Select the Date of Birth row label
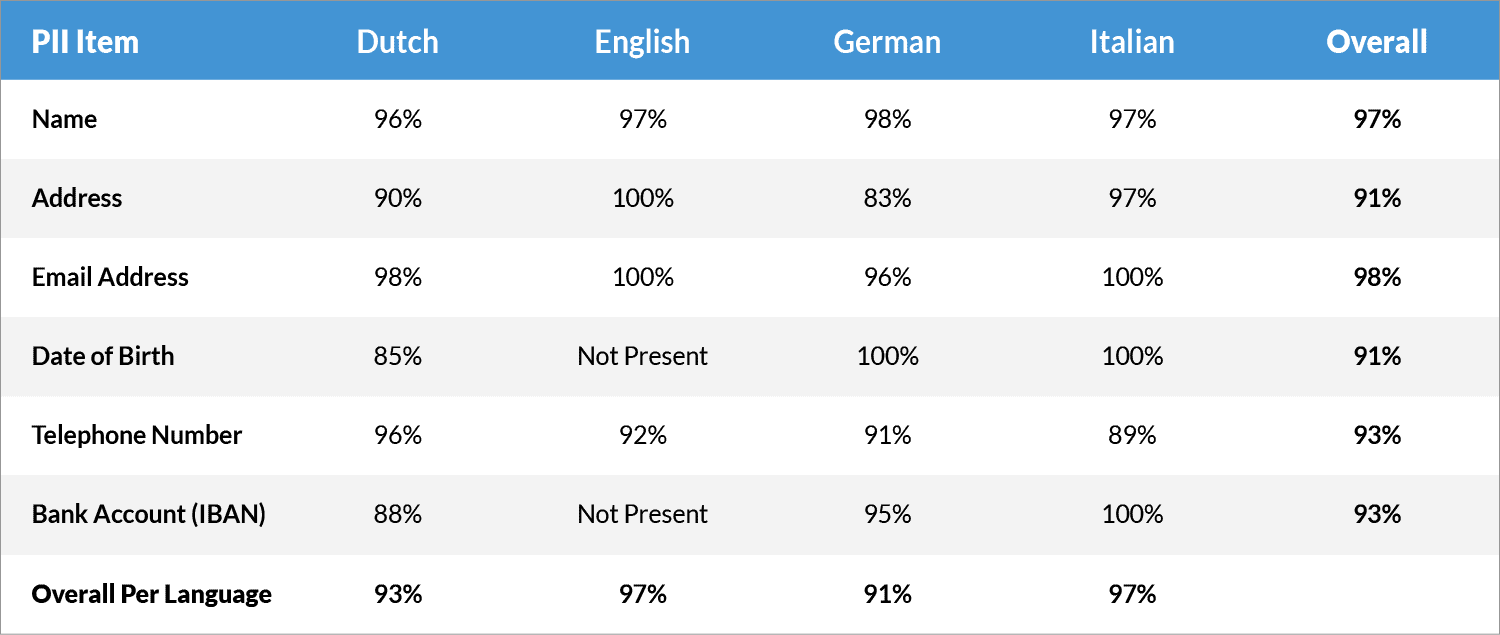This screenshot has width=1500, height=635. point(103,356)
